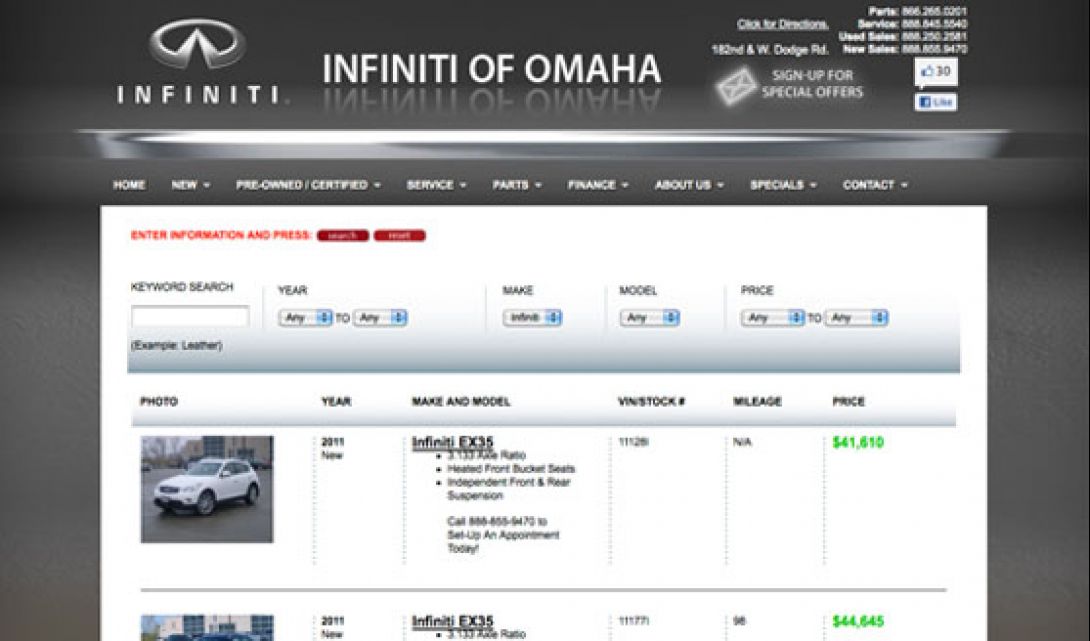Click the 182nd & W. Dodge Rd. address
1090x641 pixels.
[x=770, y=50]
